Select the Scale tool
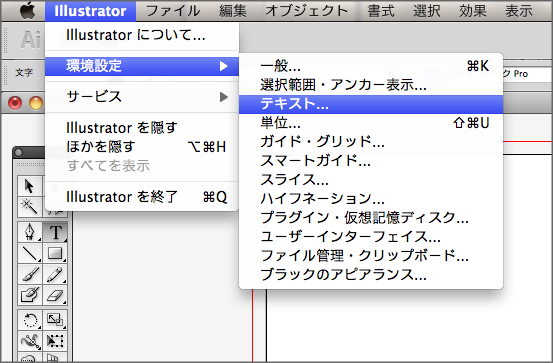The image size is (553, 363). (x=55, y=320)
